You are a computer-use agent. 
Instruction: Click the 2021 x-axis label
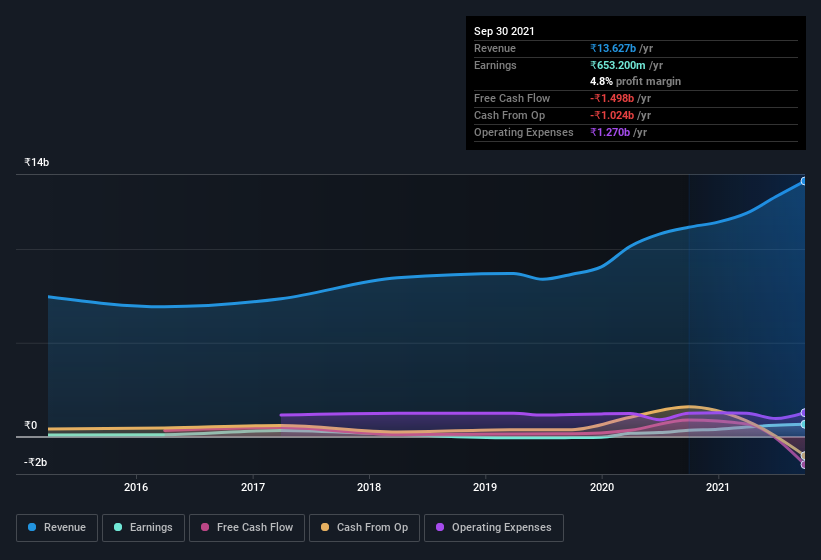pos(718,487)
